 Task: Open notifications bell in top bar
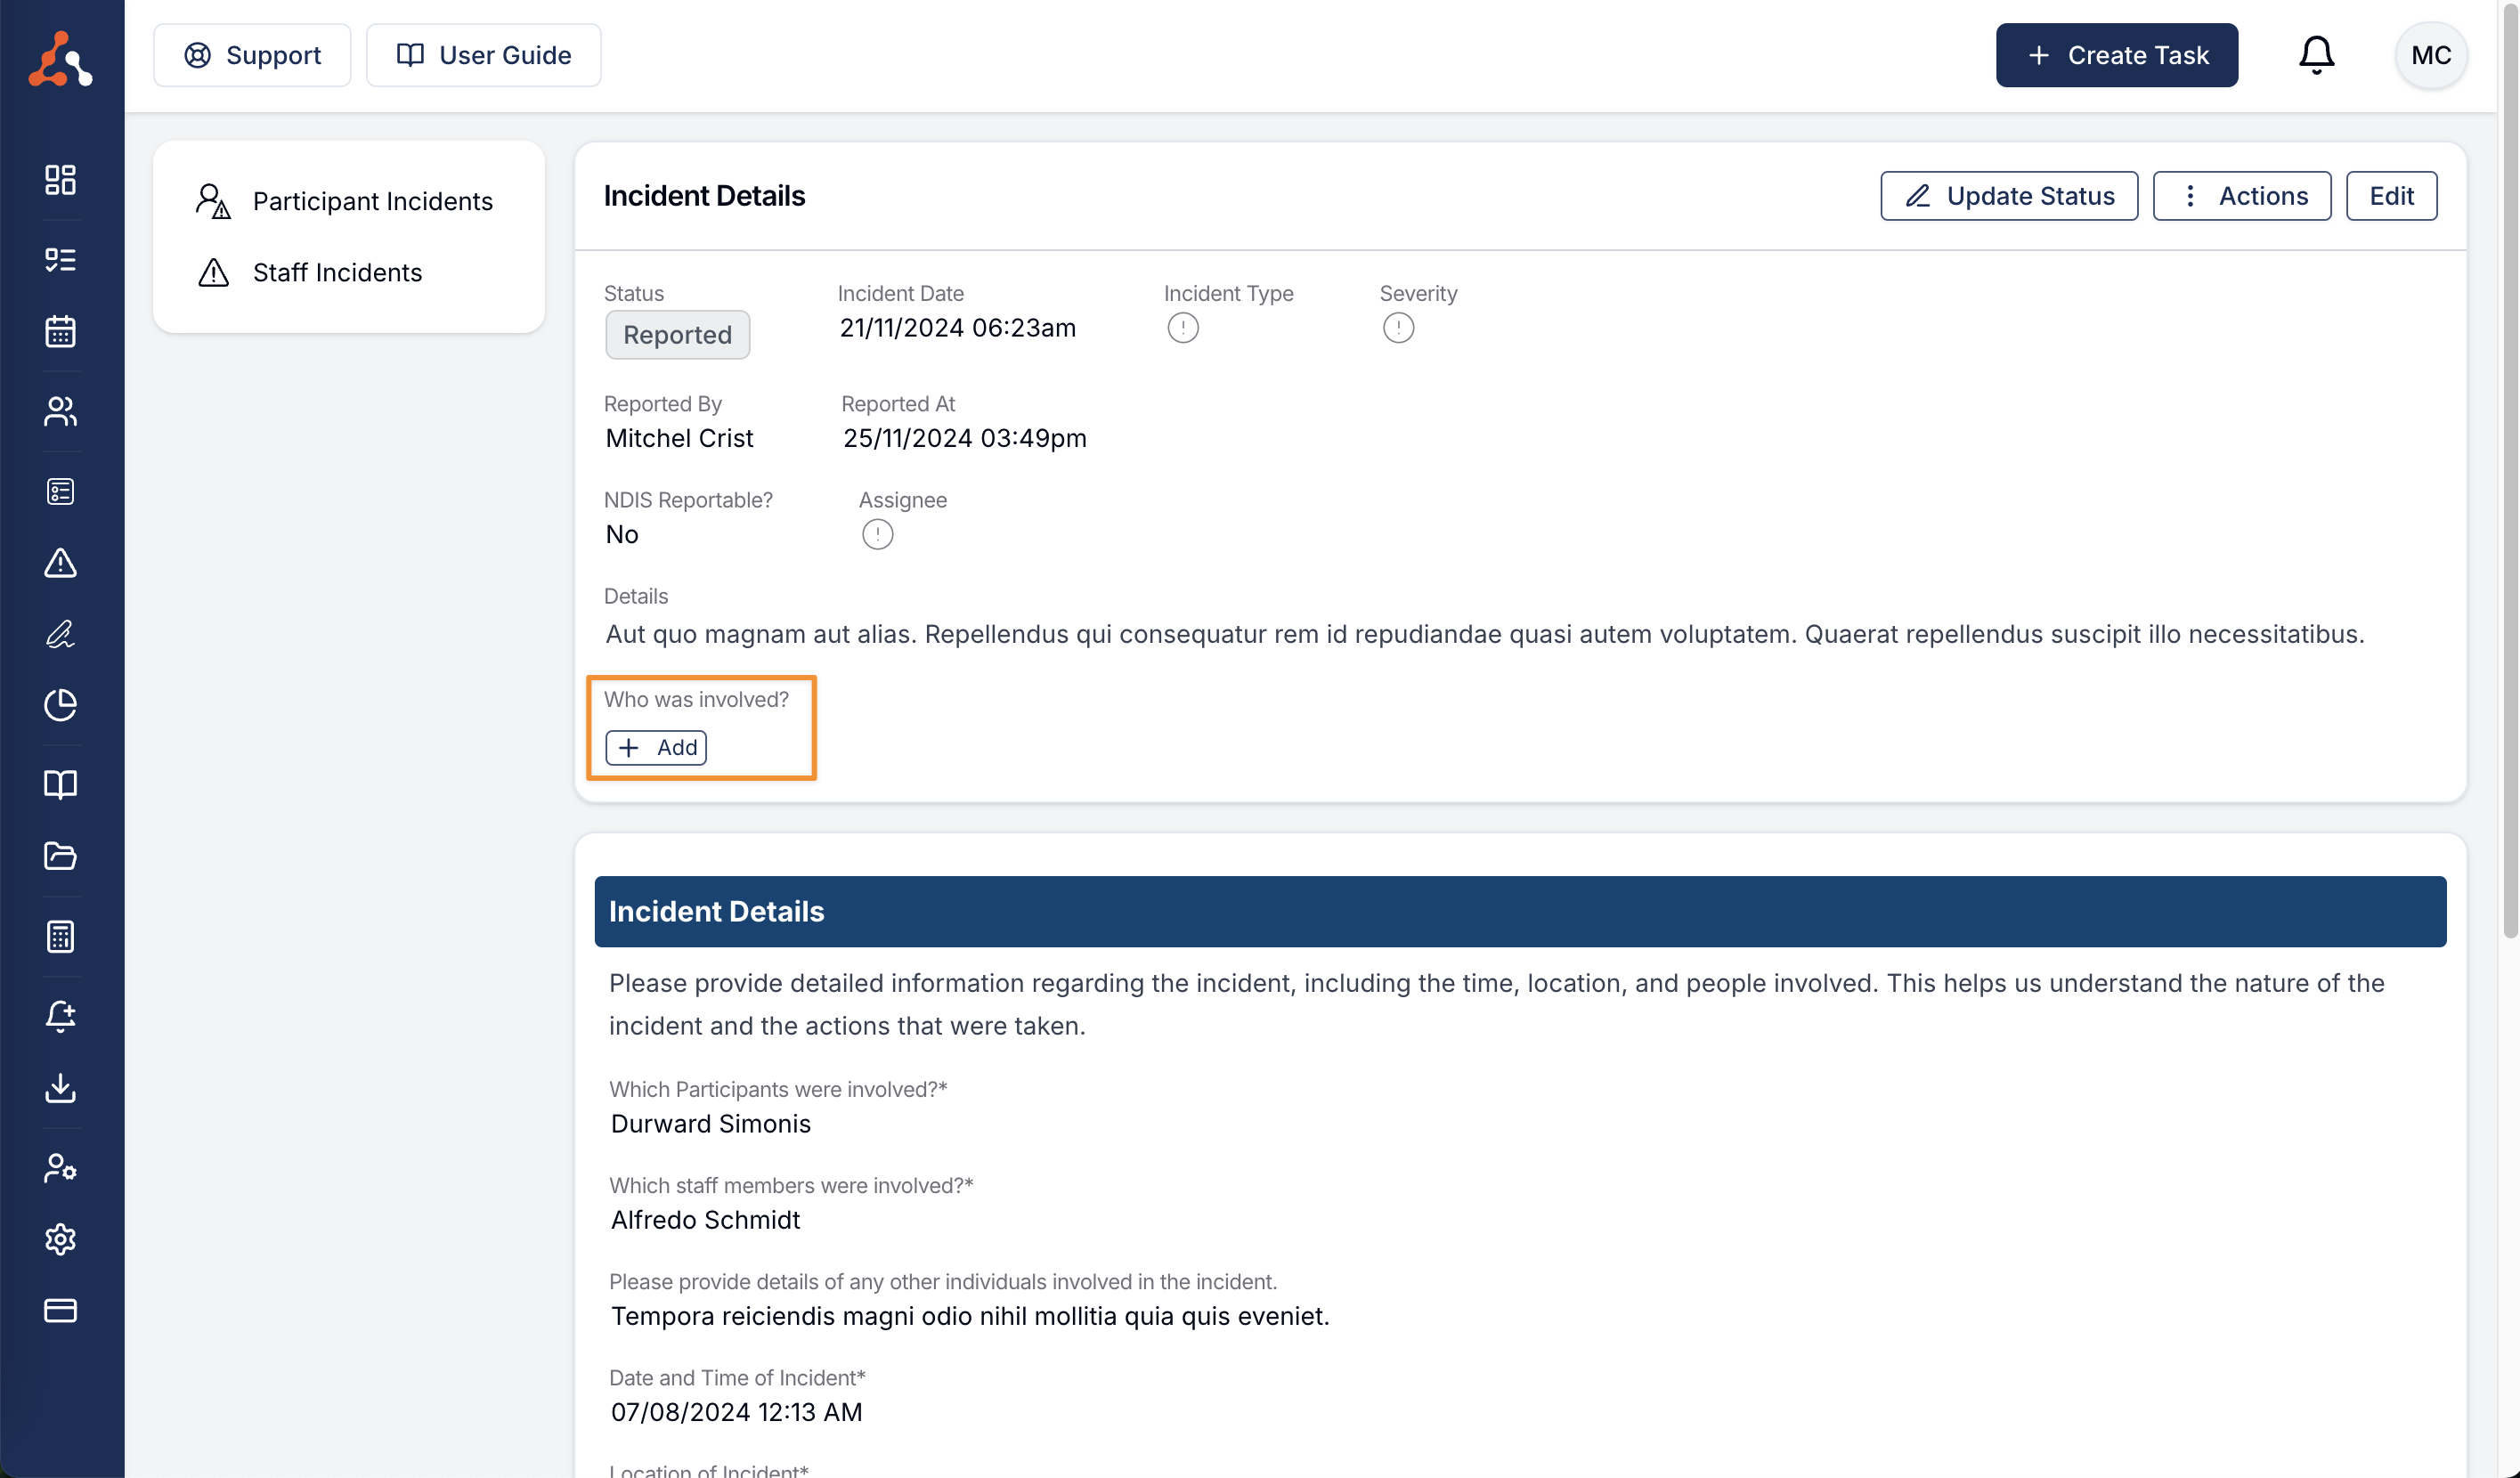pyautogui.click(x=2315, y=55)
